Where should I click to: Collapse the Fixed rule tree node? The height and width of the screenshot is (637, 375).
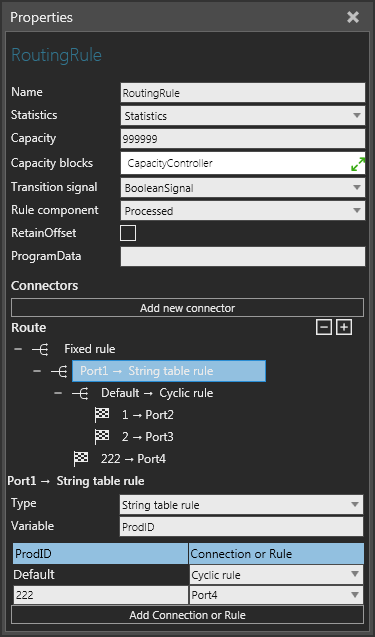[18, 349]
